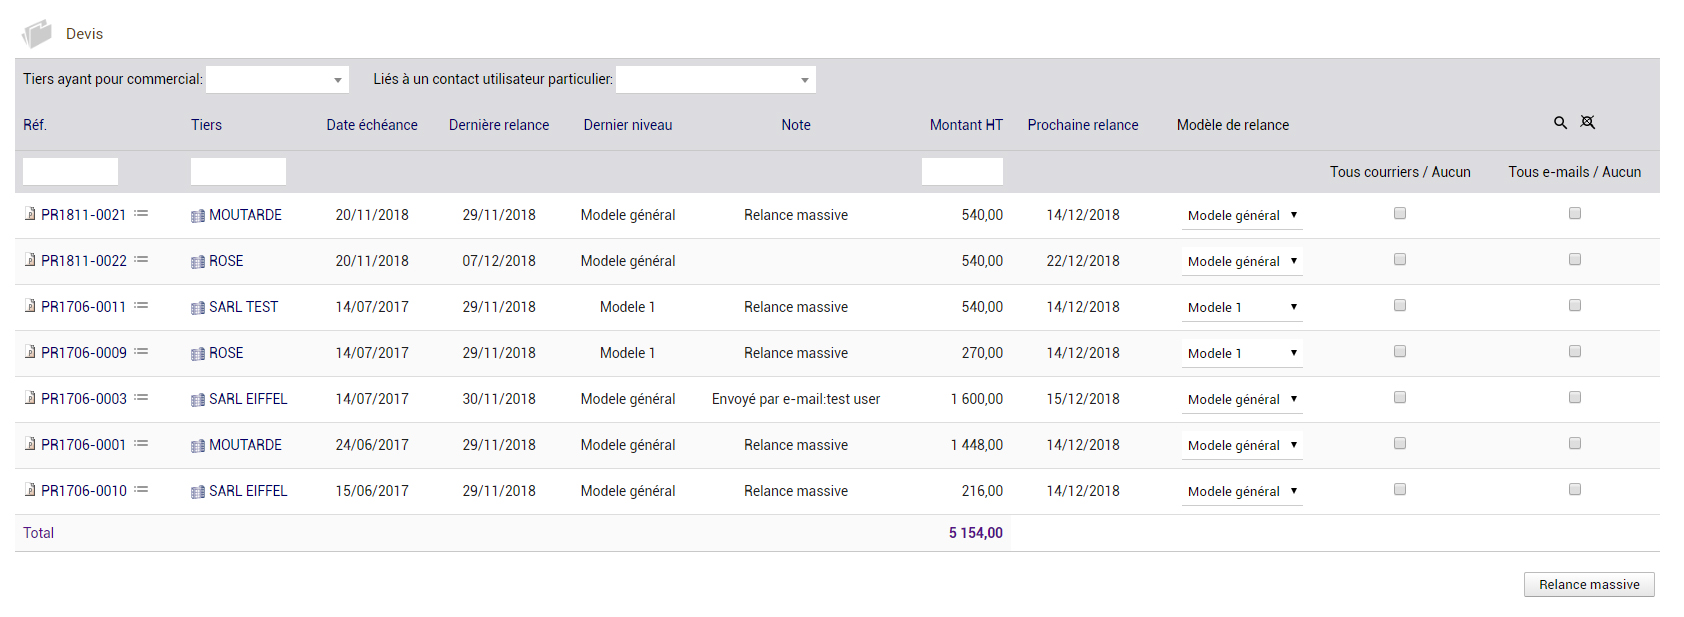Image resolution: width=1684 pixels, height=617 pixels.
Task: Open list icon next to PR1706-0001
Action: coord(141,444)
